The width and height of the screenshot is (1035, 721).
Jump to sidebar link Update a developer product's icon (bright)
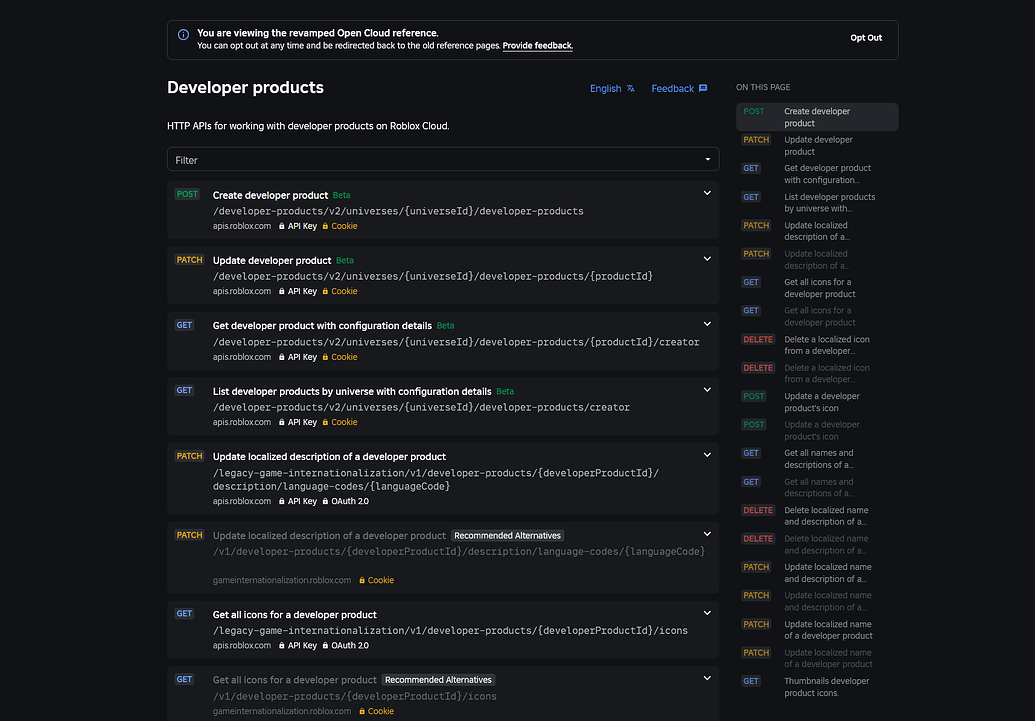tap(822, 402)
